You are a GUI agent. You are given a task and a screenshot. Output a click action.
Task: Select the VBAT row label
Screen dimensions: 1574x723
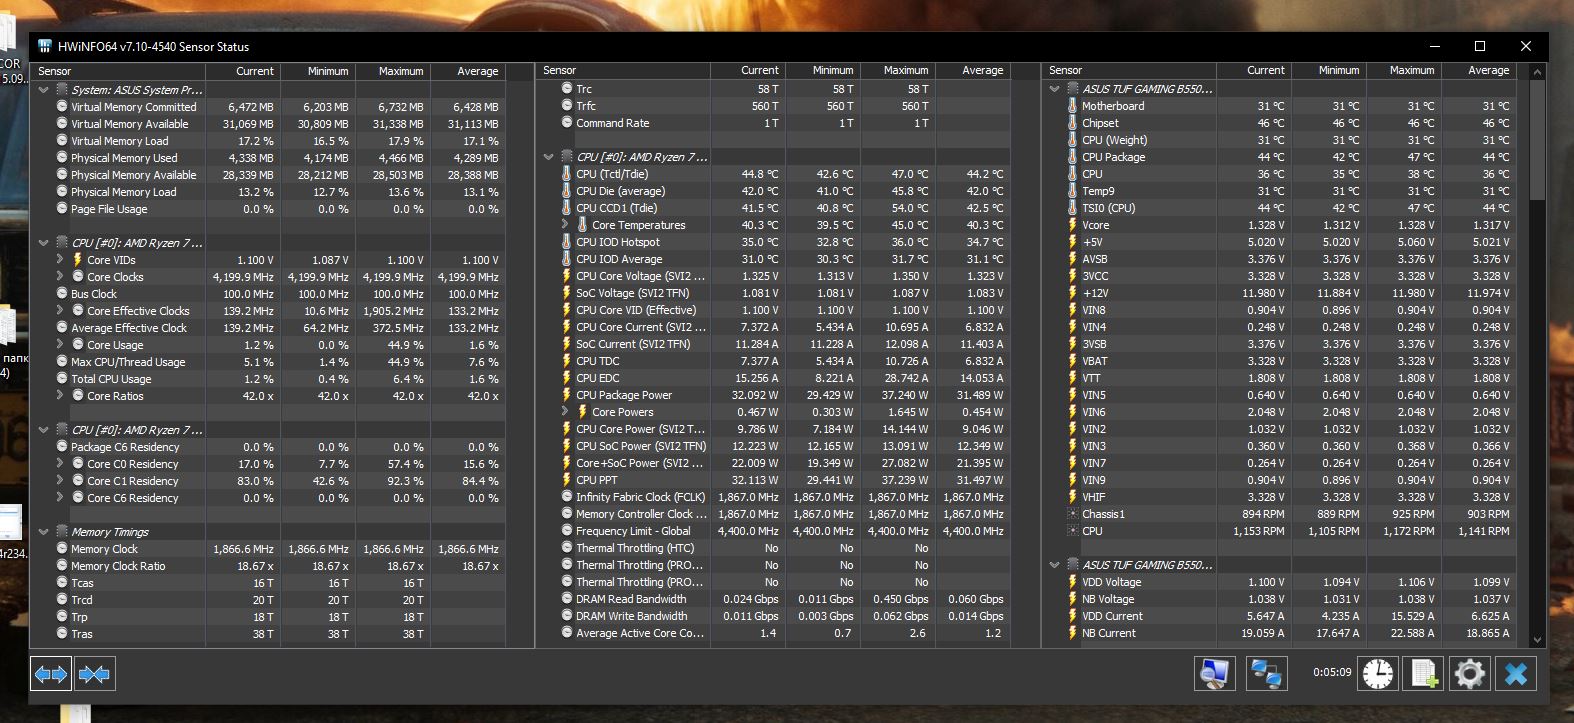click(x=1095, y=361)
